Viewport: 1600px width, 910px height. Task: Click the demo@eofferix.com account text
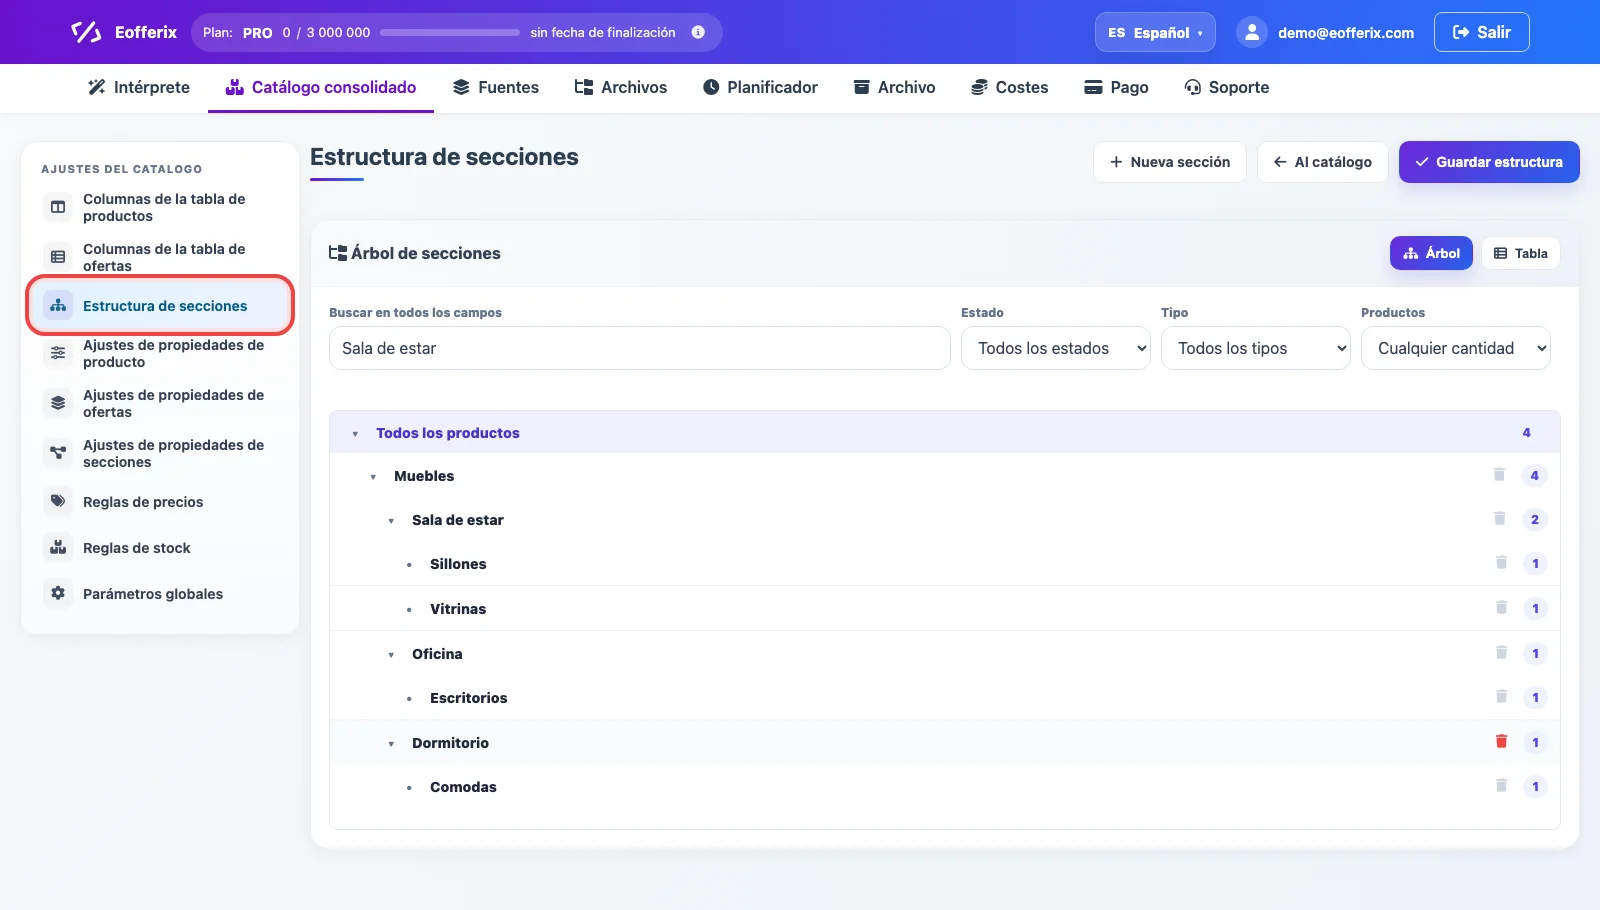[1346, 33]
